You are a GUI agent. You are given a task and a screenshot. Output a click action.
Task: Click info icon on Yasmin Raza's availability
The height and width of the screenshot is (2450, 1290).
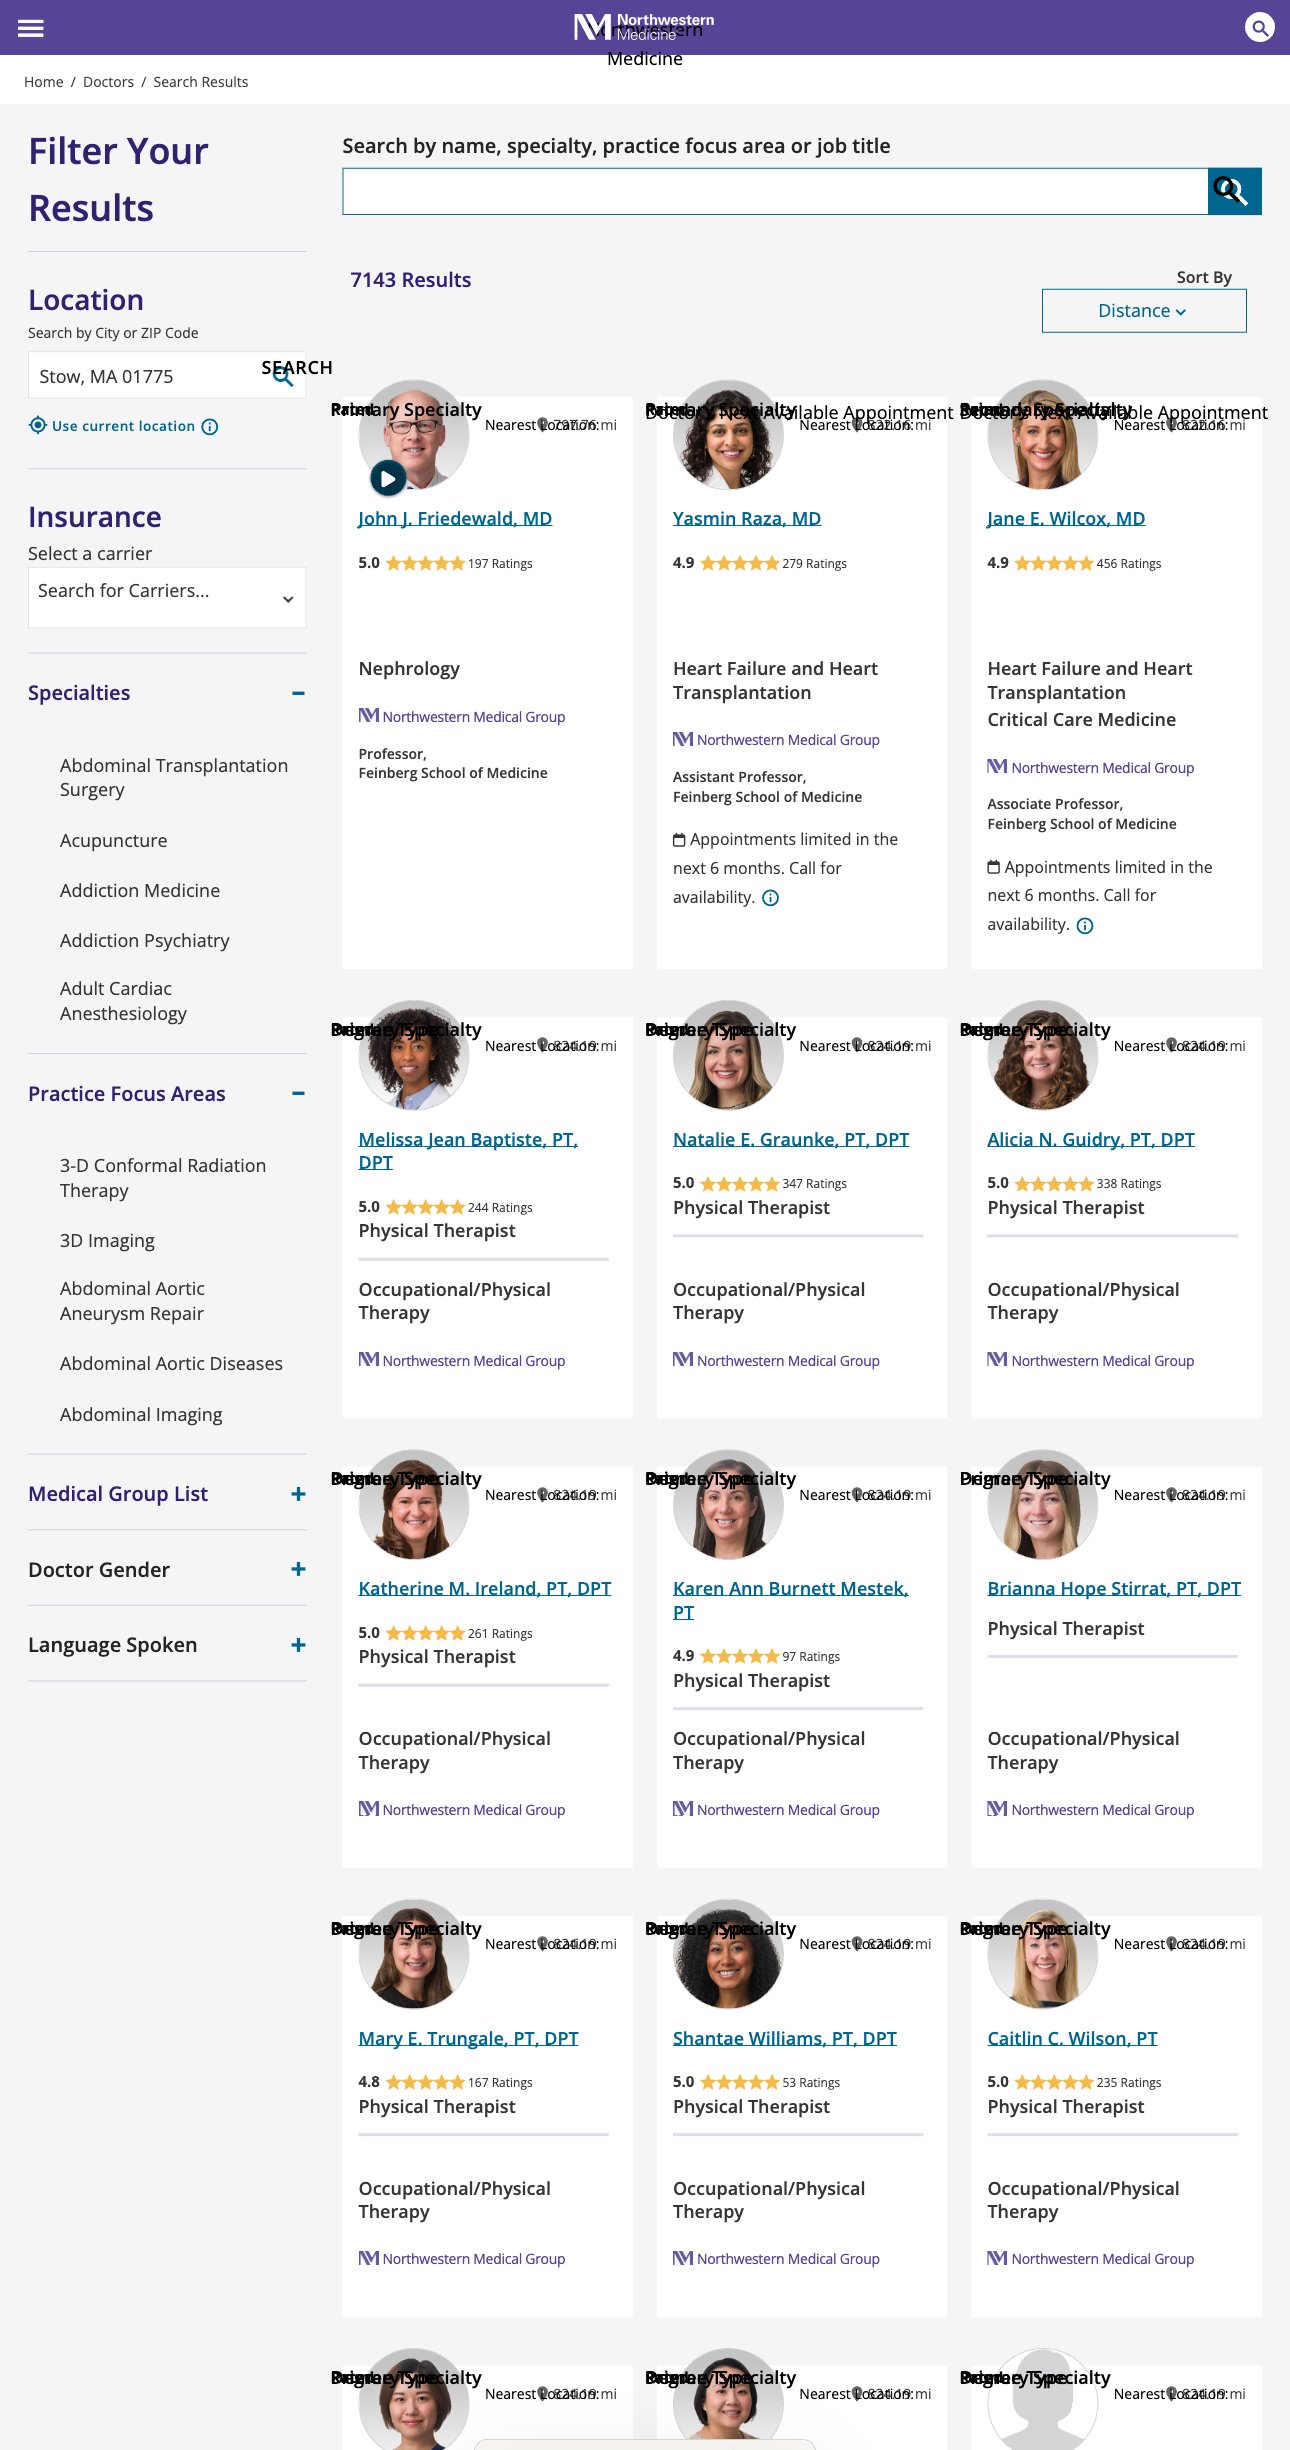point(770,898)
